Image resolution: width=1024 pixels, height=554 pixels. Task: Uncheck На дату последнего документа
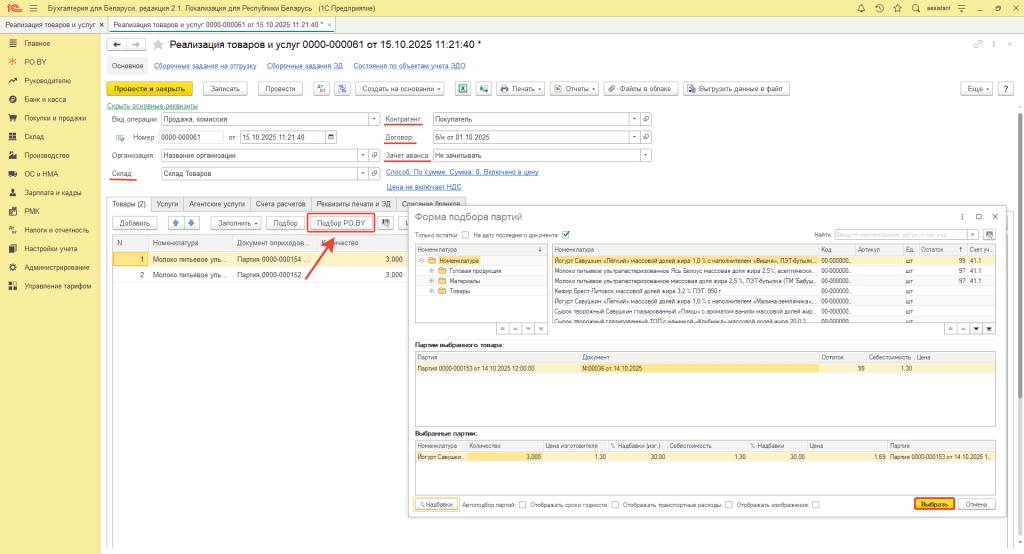tap(566, 234)
